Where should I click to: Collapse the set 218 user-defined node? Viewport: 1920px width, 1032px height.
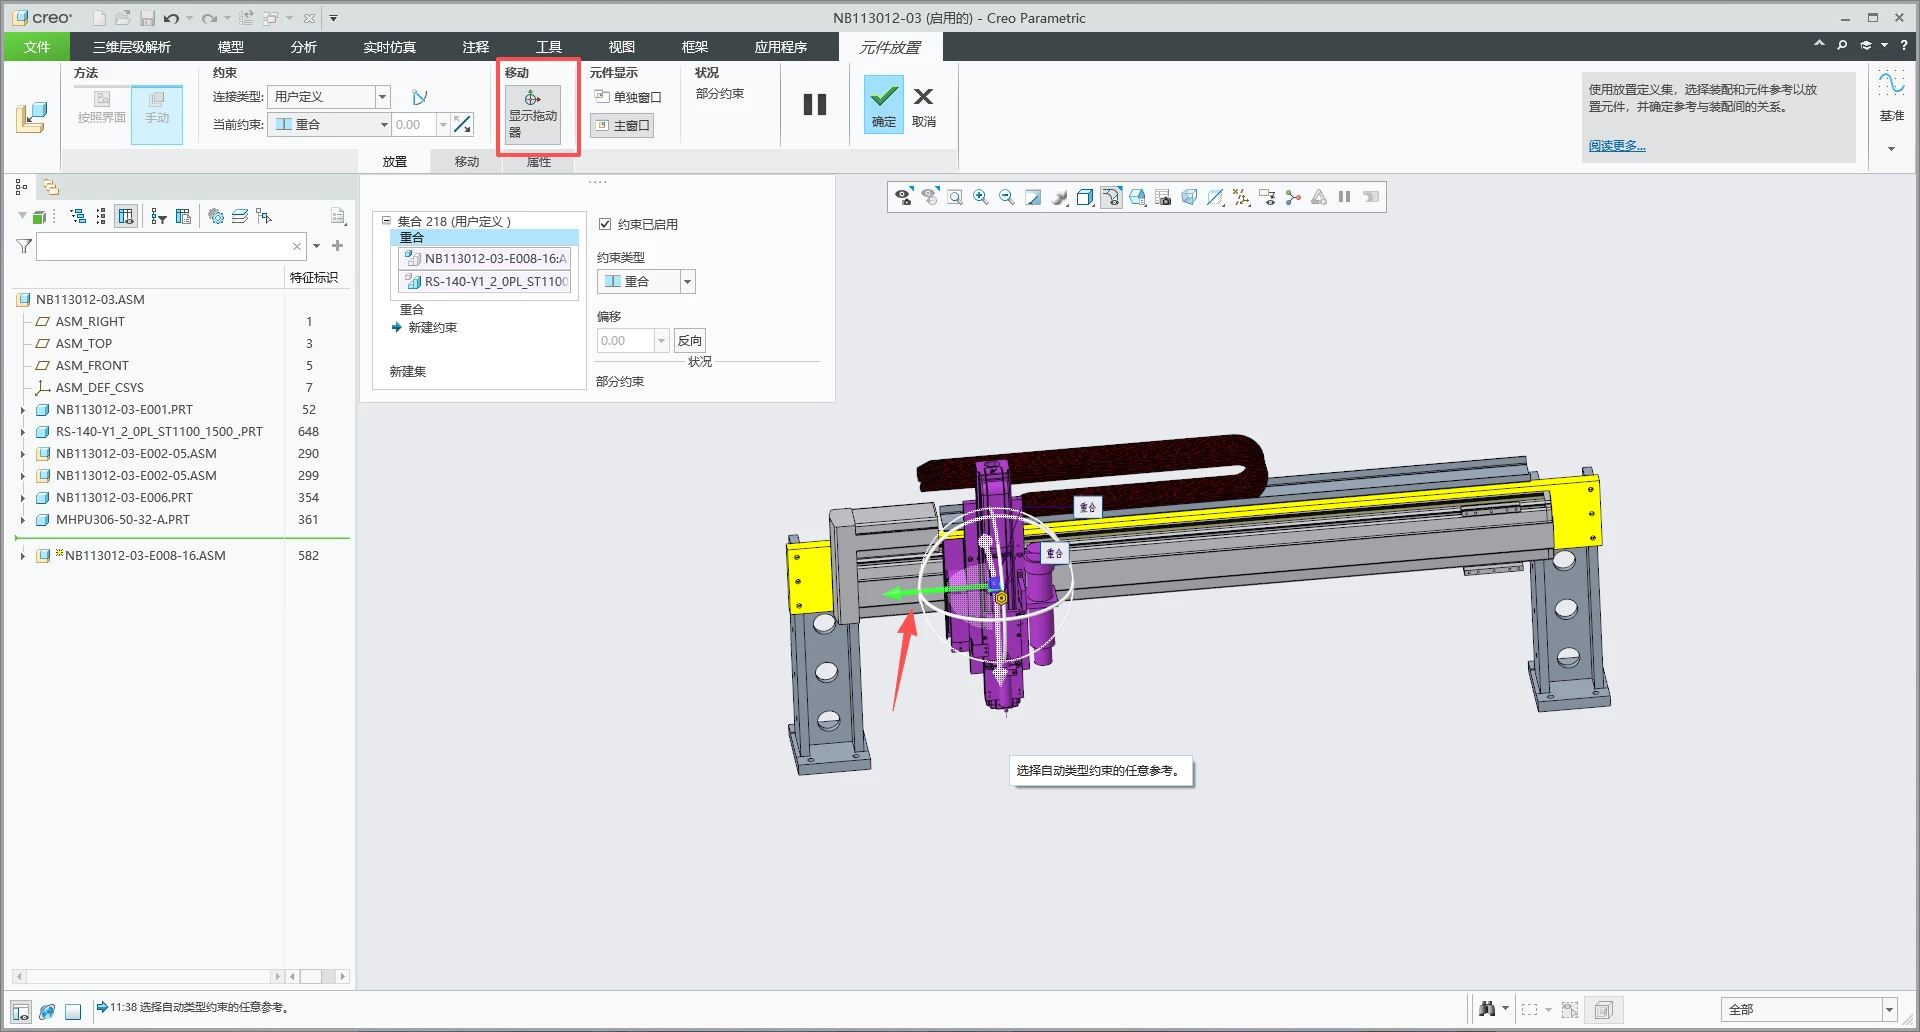(386, 221)
